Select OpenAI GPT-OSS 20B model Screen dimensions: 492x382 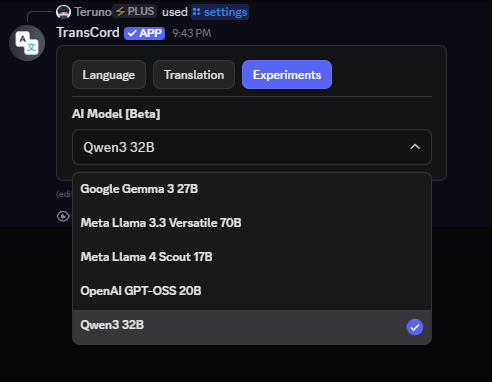pos(252,291)
